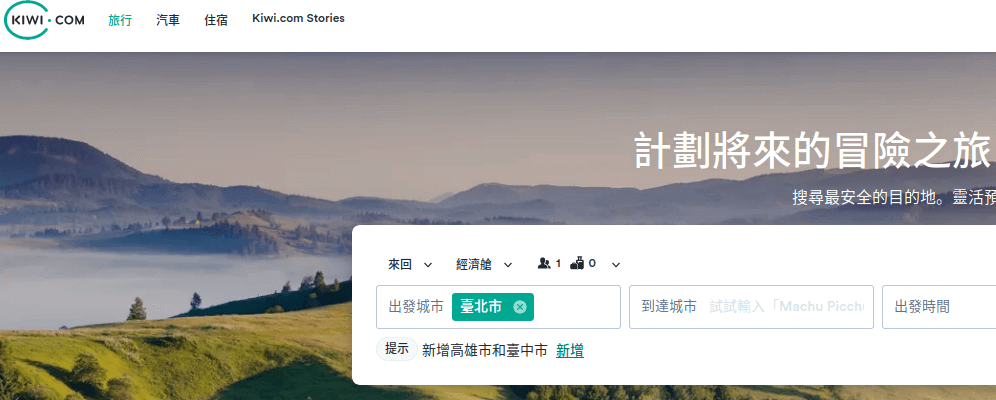Click the baggage count icon
The image size is (996, 400).
coord(577,263)
